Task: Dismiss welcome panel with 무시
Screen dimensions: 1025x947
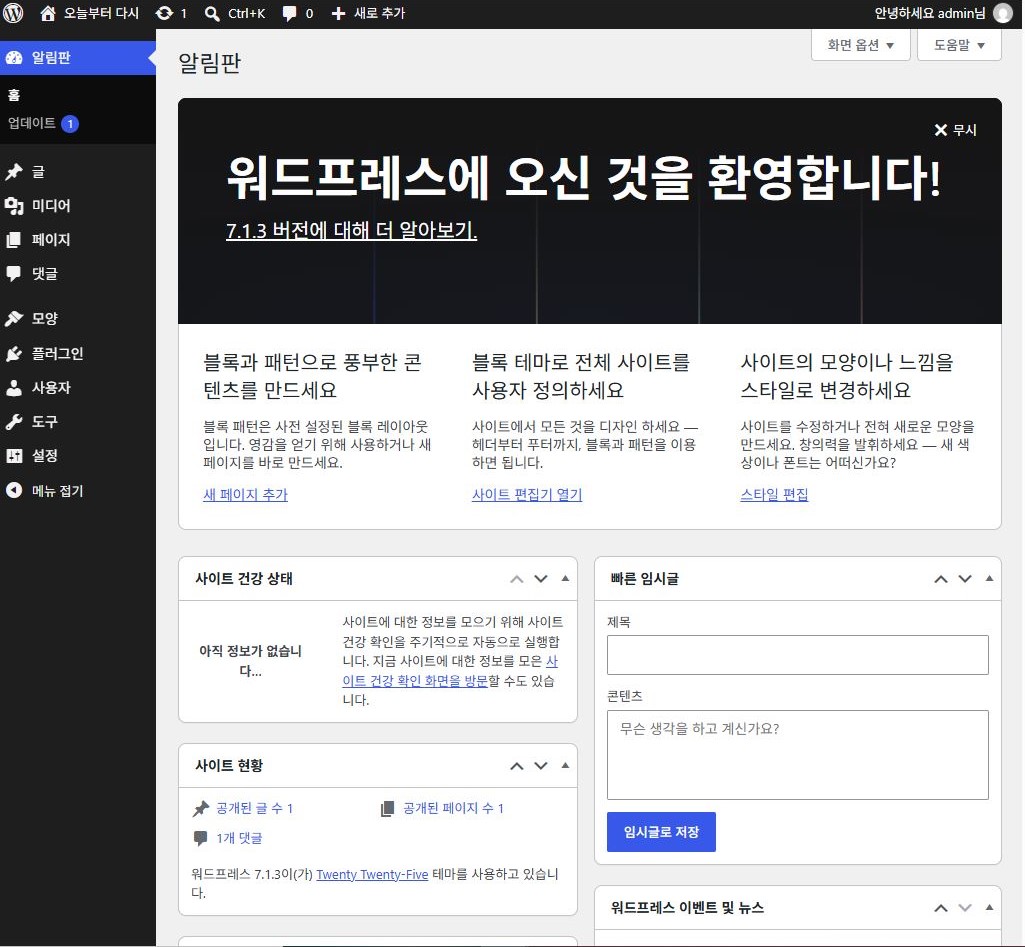Action: point(955,130)
